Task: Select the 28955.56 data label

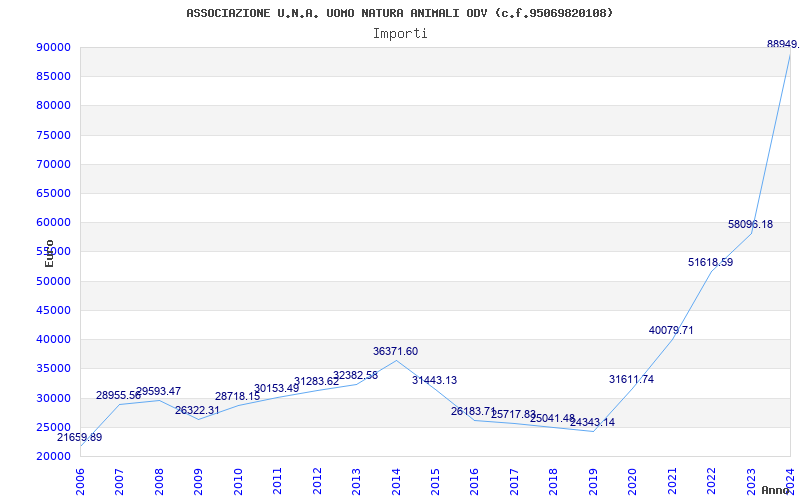Action: point(118,395)
